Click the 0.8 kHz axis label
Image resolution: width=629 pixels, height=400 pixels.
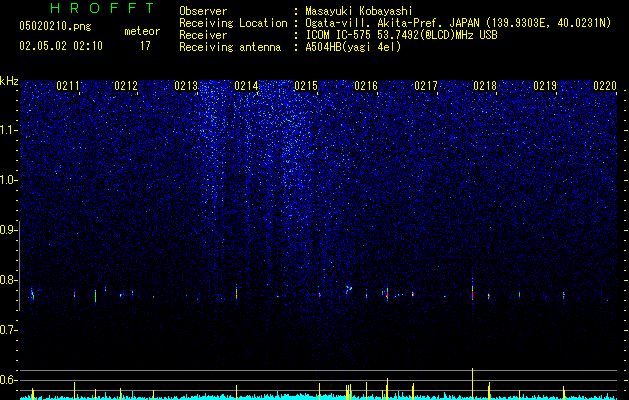pyautogui.click(x=9, y=280)
